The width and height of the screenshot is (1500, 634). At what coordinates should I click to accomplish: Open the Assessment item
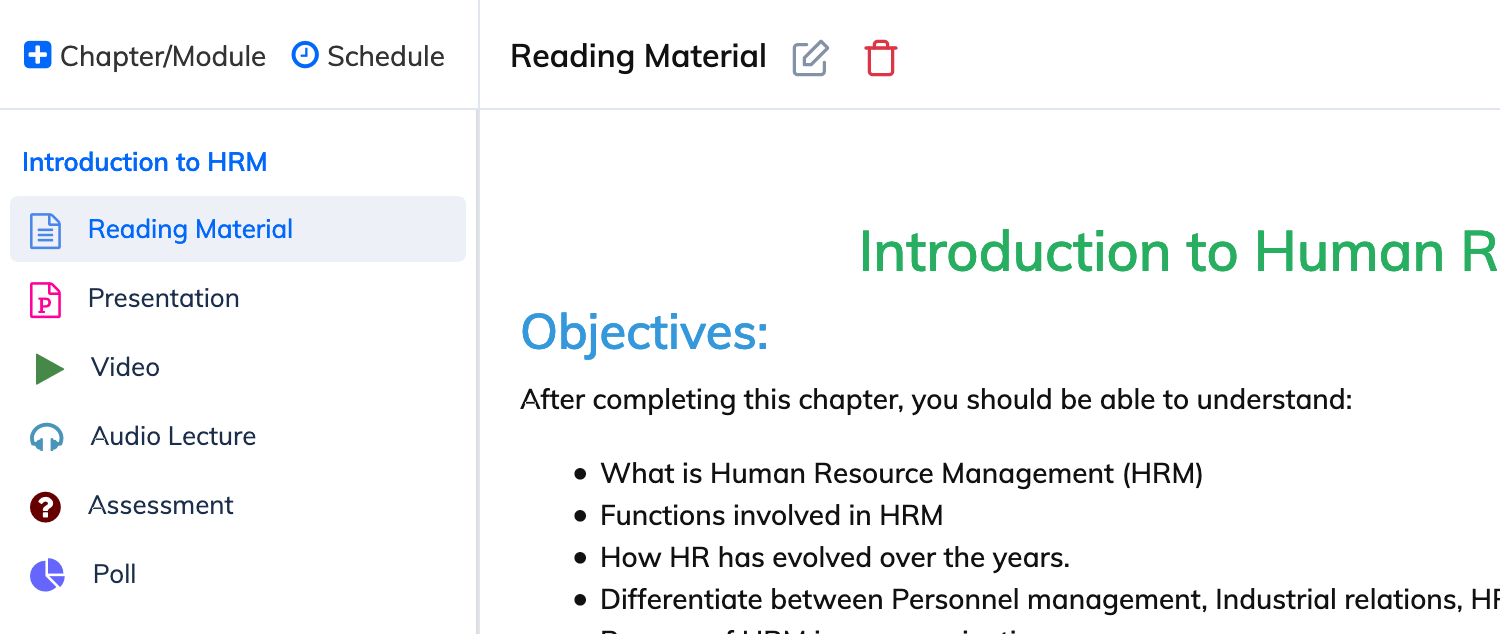238,505
